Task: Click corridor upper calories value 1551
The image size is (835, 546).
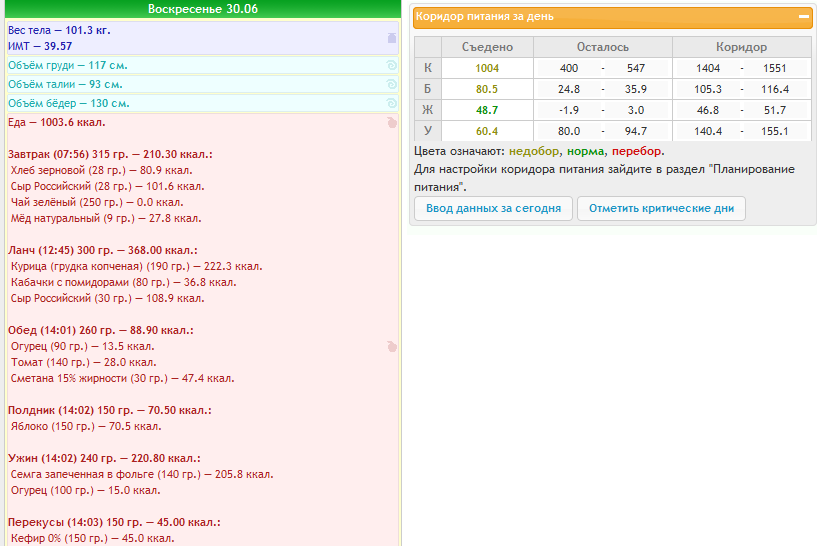Action: point(774,68)
